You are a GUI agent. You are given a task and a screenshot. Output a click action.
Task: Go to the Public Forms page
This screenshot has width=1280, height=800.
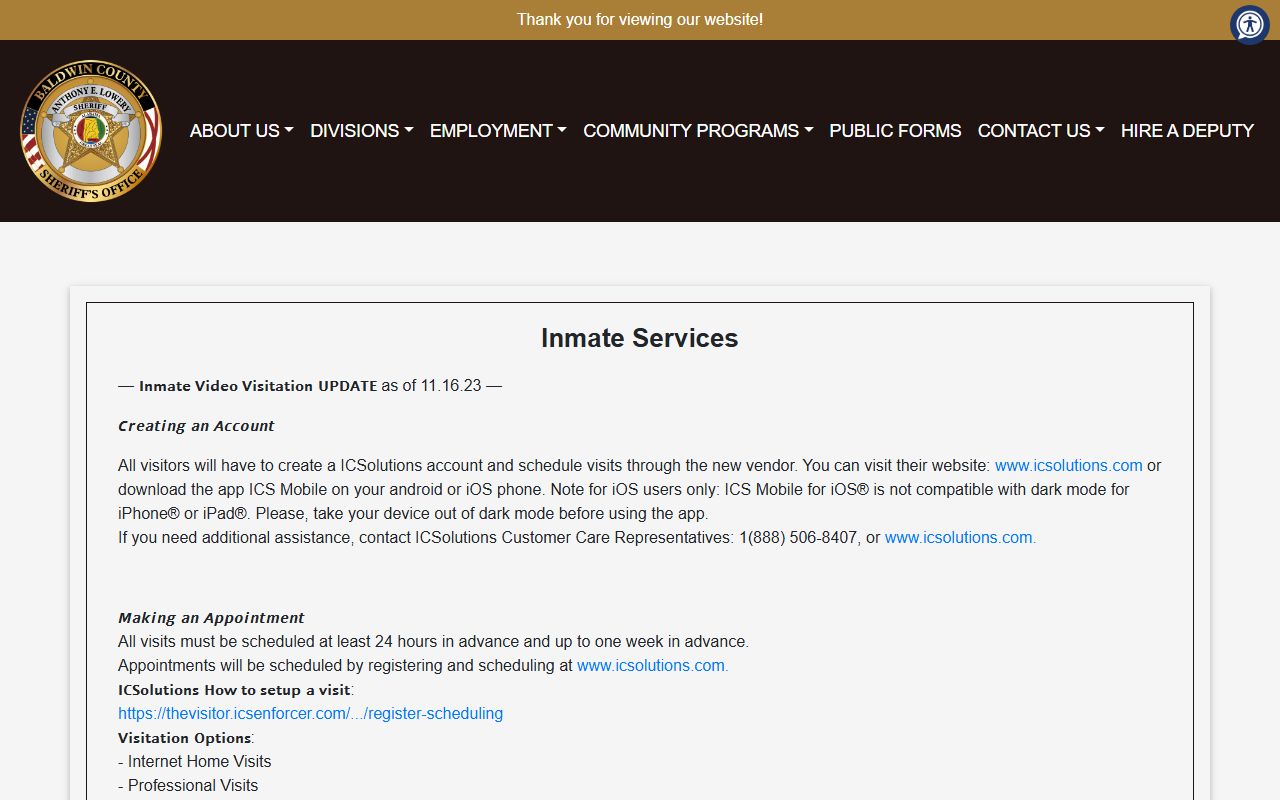pyautogui.click(x=895, y=131)
